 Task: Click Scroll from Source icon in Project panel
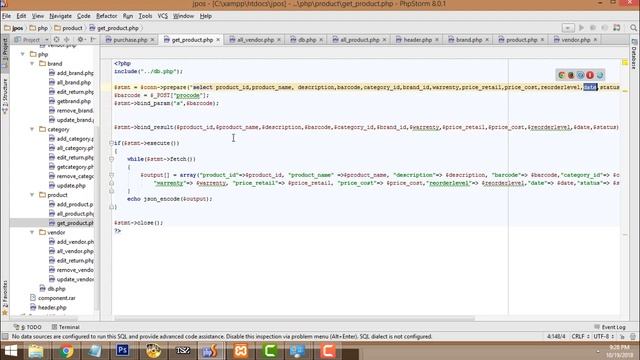pyautogui.click(x=56, y=40)
